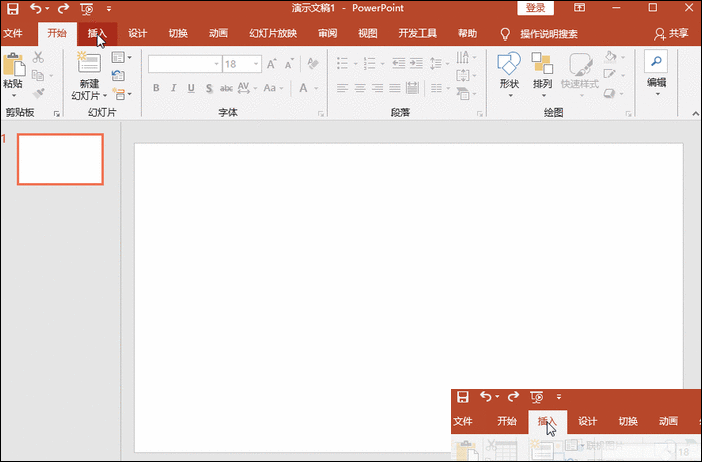Click the 共享 (Share) button

click(672, 33)
